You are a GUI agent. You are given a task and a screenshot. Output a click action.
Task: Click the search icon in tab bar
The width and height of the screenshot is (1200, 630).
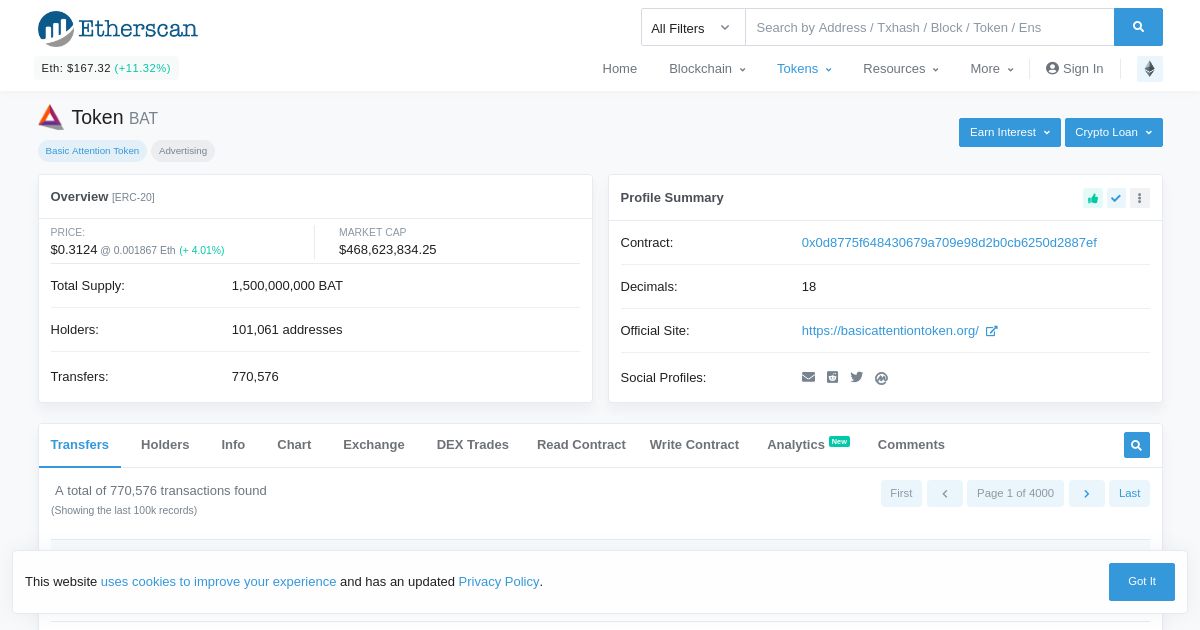click(x=1137, y=445)
